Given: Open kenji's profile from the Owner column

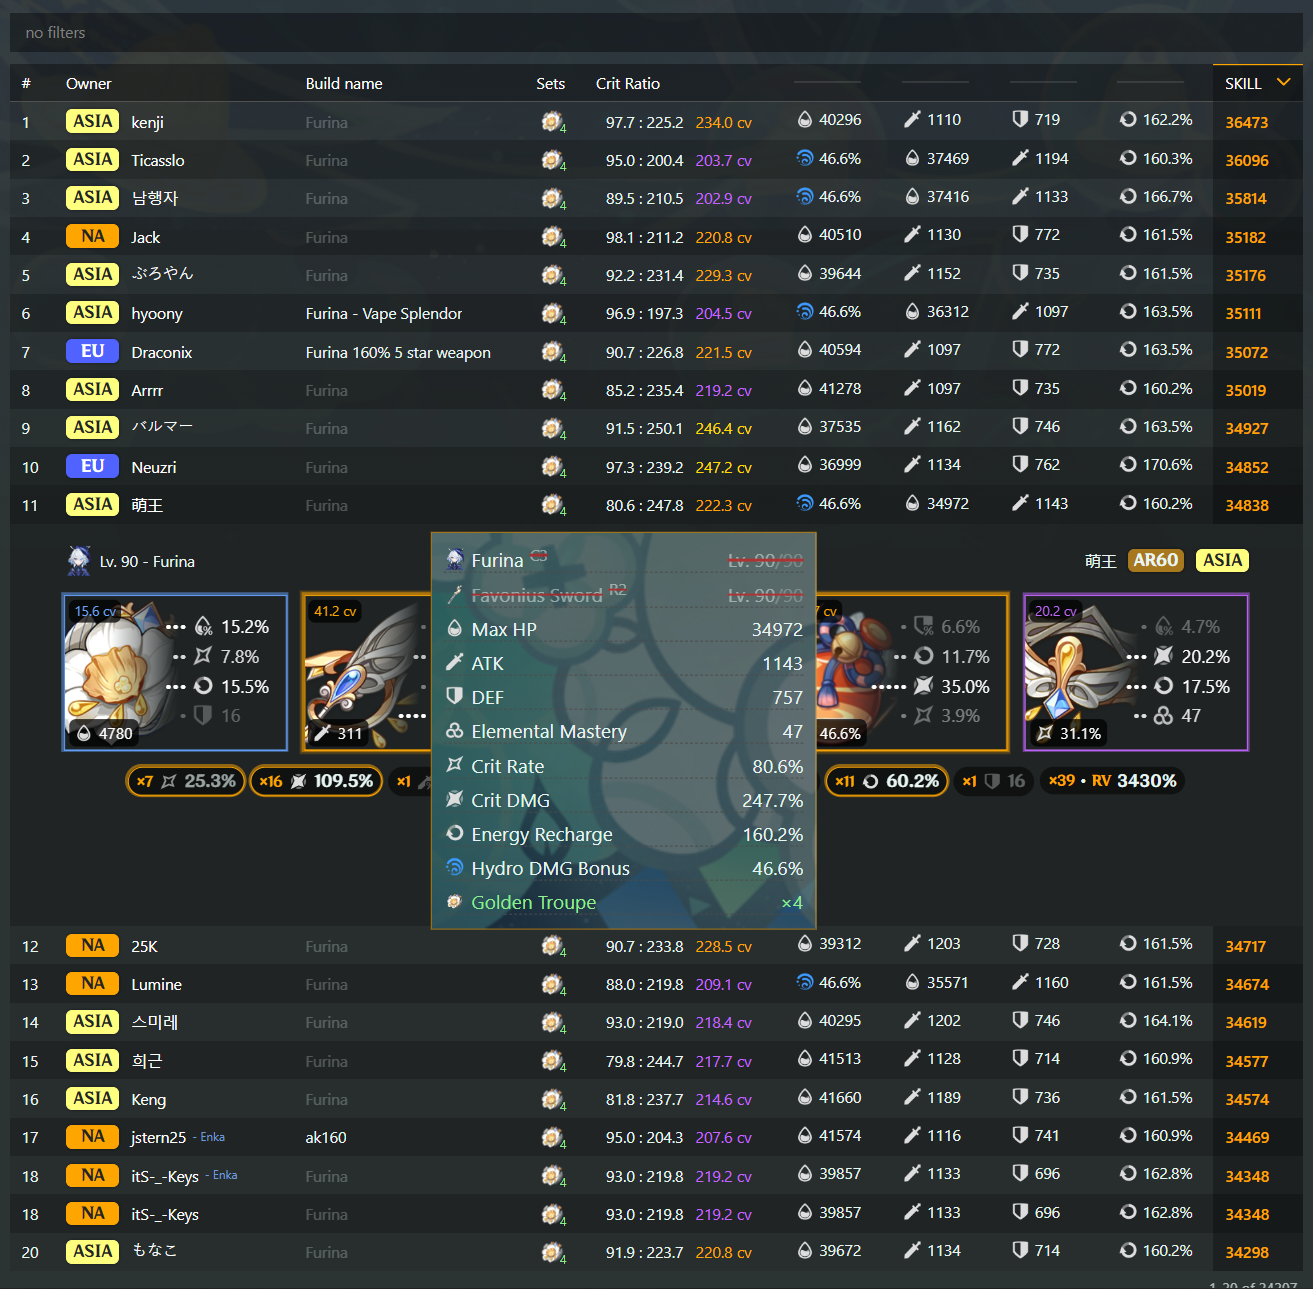Looking at the screenshot, I should click(147, 122).
